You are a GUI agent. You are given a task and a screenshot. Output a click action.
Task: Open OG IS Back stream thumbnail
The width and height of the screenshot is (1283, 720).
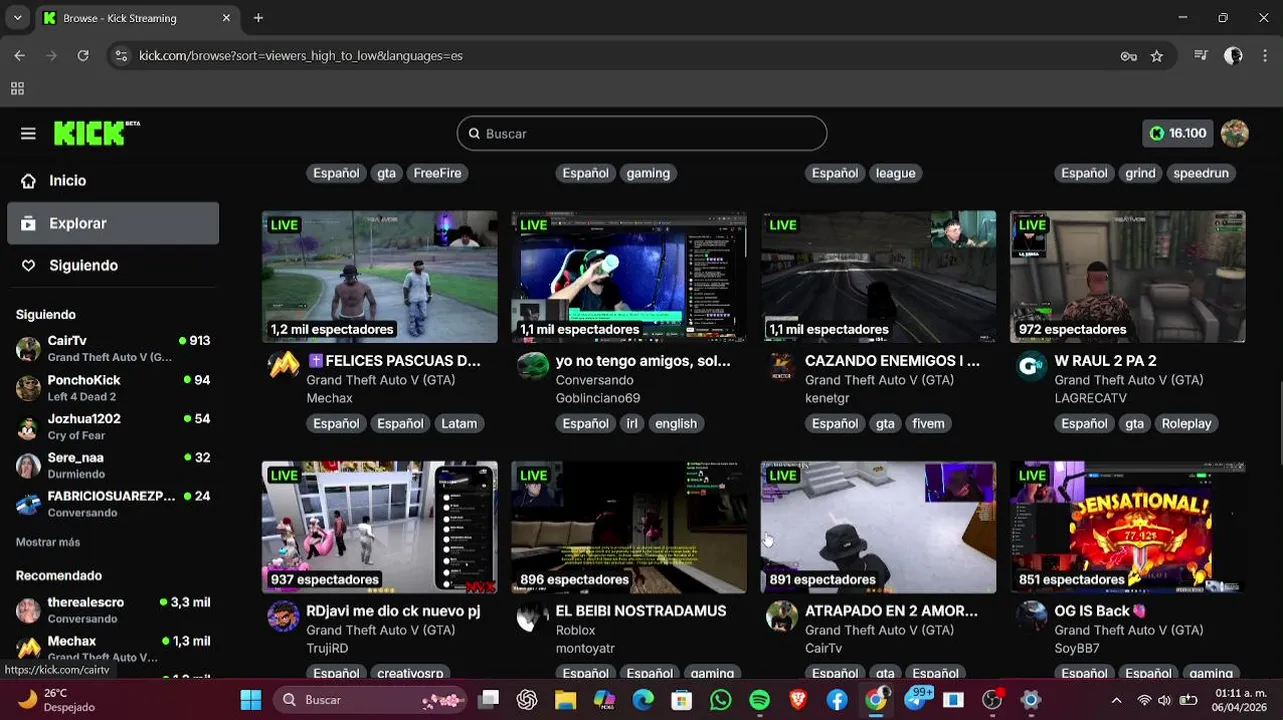coord(1128,527)
